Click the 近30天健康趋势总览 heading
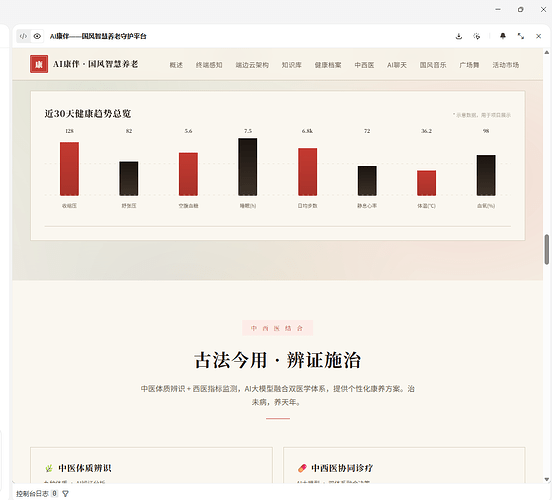The height and width of the screenshot is (500, 552). pos(88,114)
